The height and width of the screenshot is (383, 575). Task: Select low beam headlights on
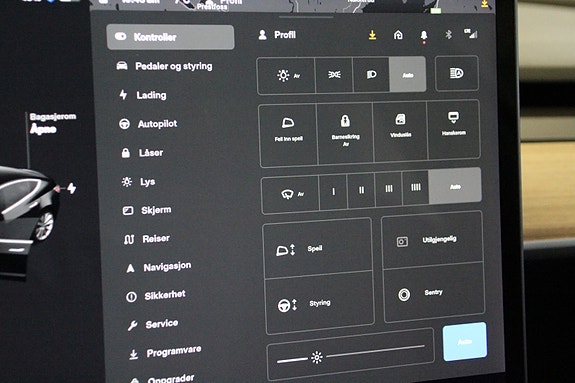point(371,74)
